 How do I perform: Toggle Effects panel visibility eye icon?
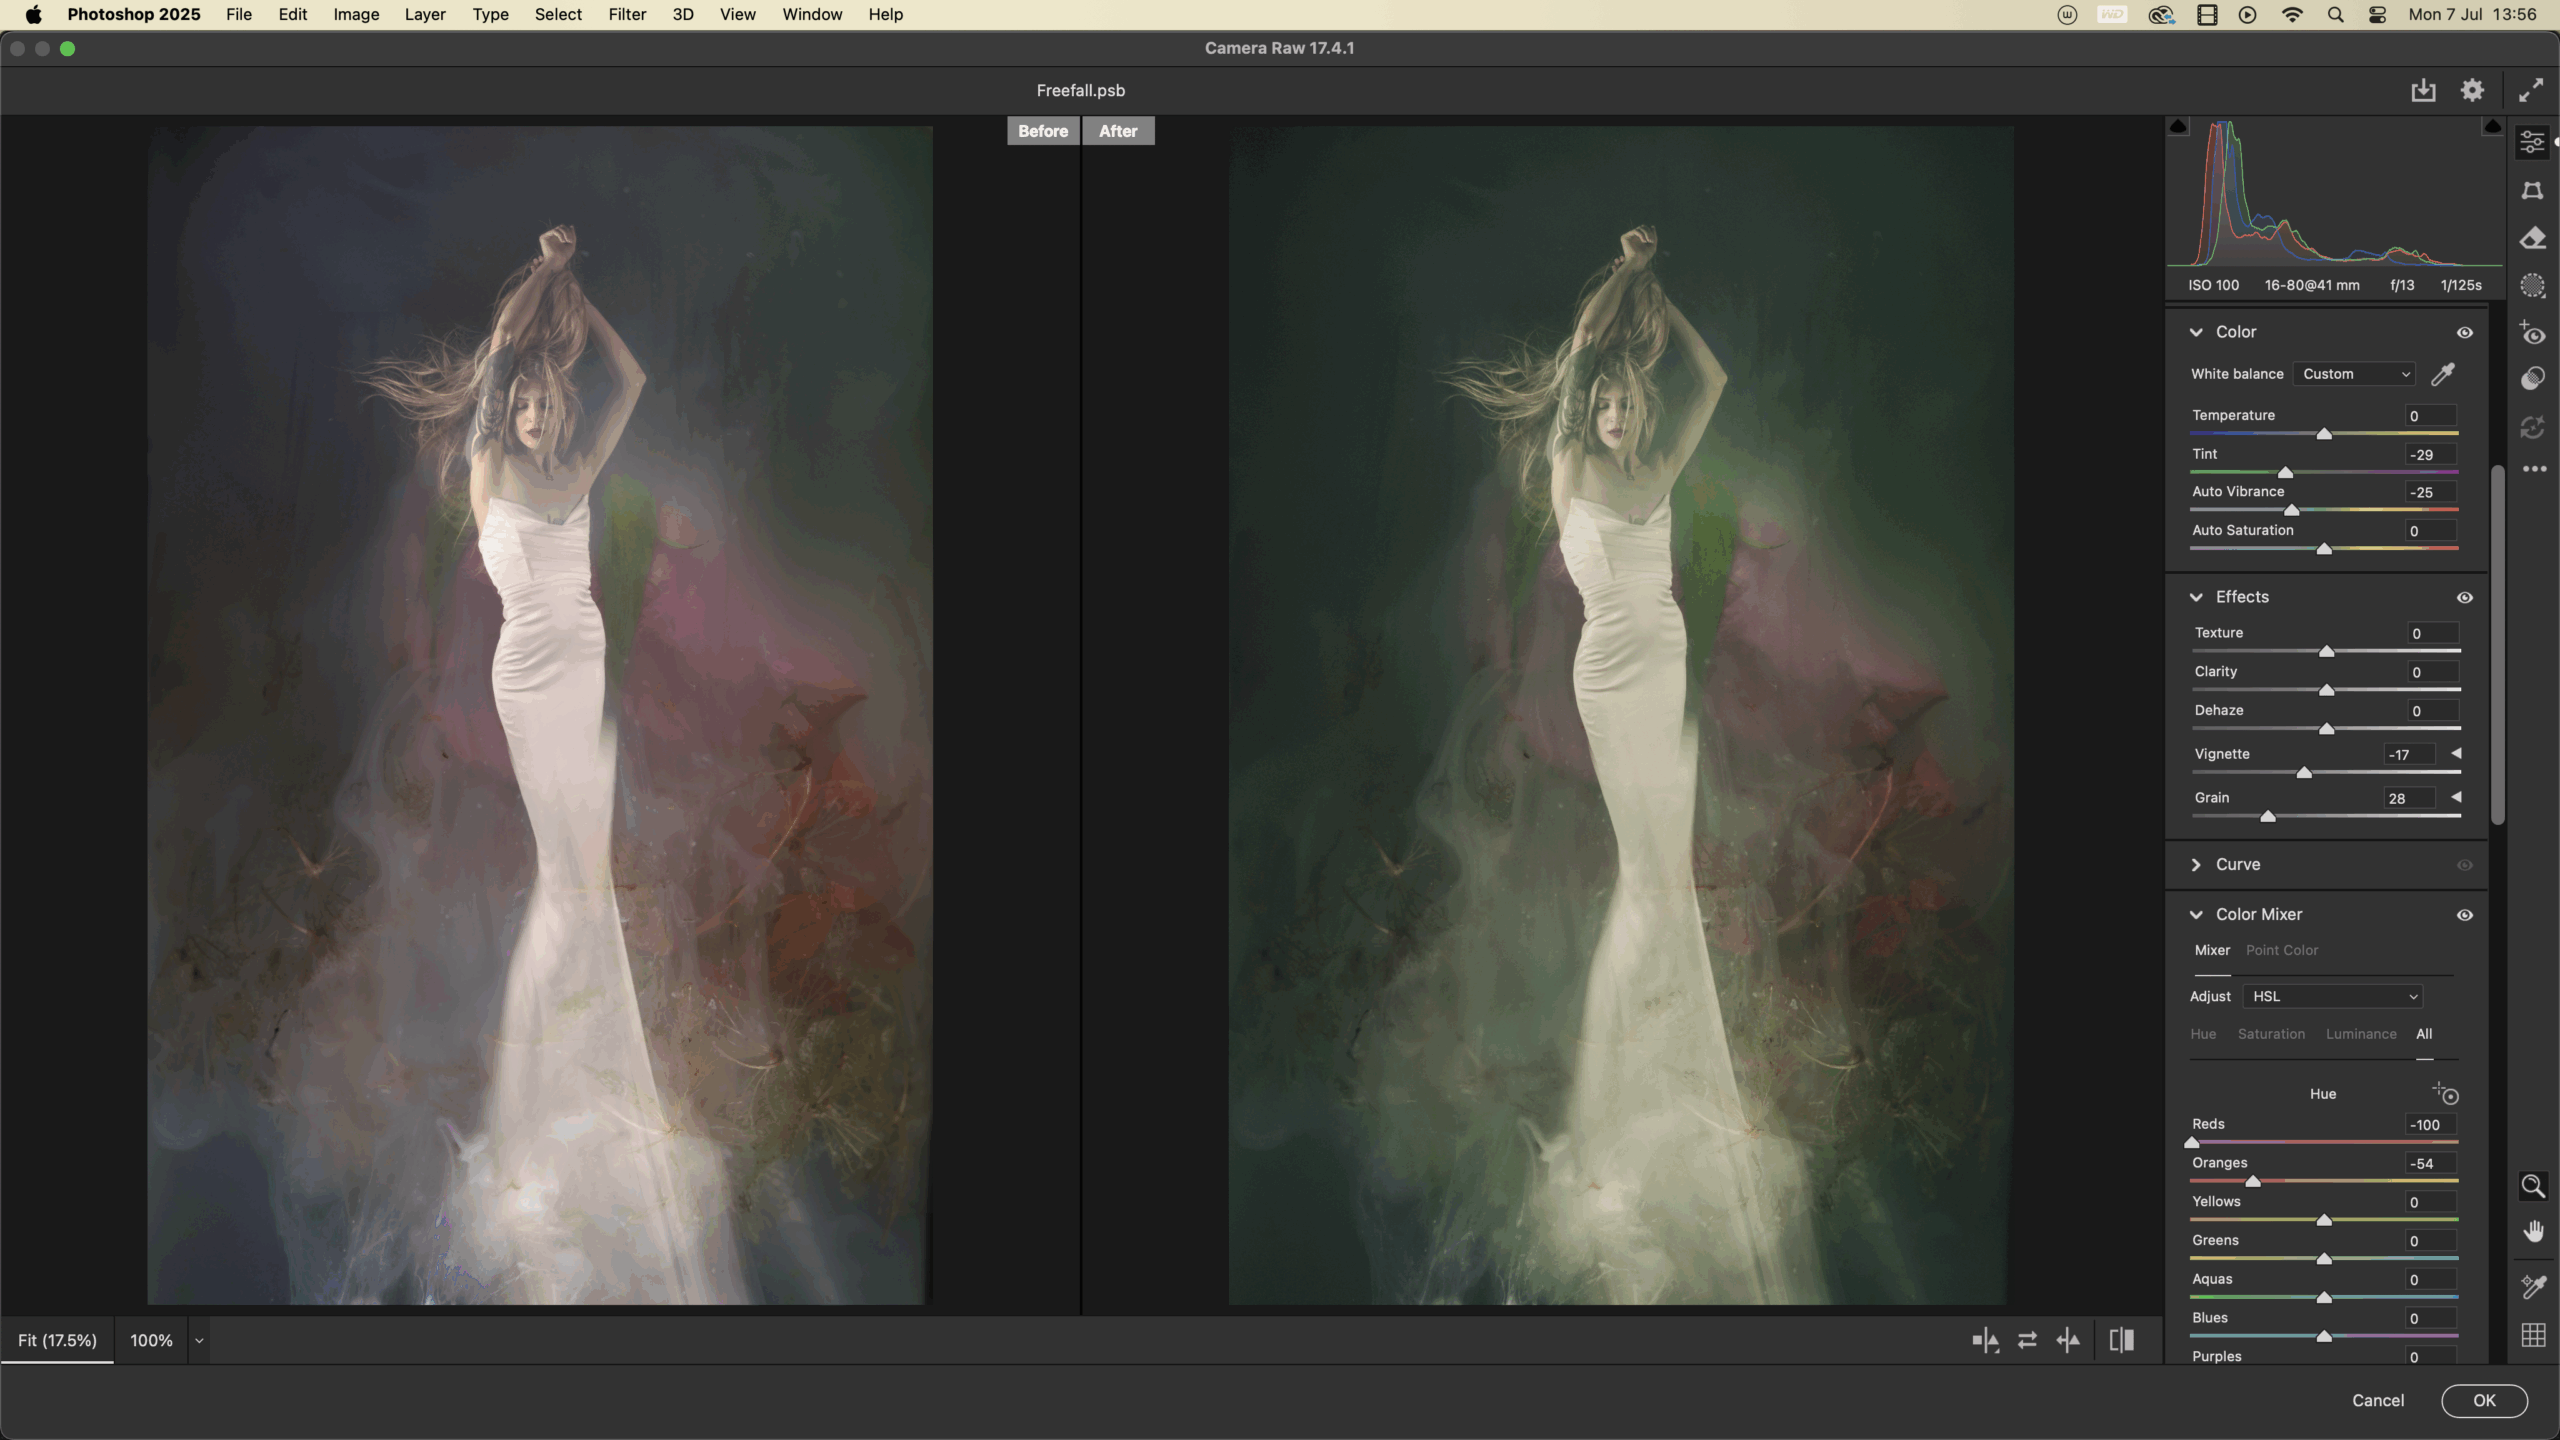(2465, 598)
